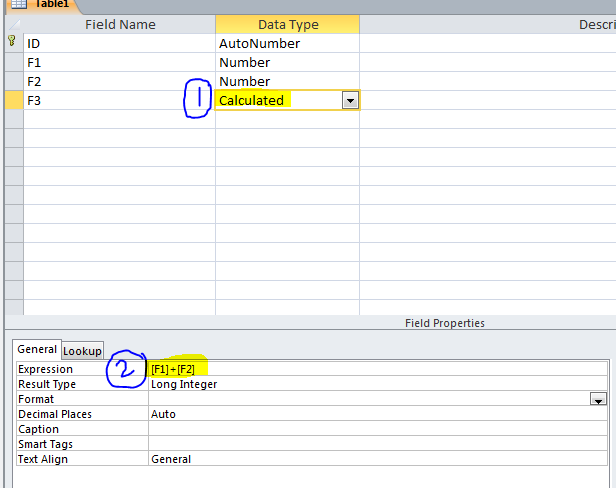The height and width of the screenshot is (488, 616).
Task: Click the select-all corner of the design grid
Action: coord(14,24)
